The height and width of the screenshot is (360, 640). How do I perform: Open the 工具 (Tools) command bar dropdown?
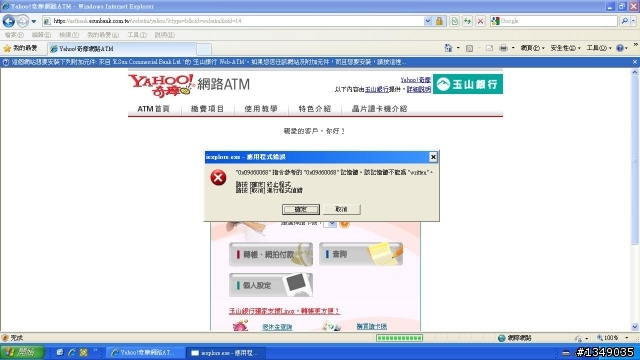tap(599, 48)
